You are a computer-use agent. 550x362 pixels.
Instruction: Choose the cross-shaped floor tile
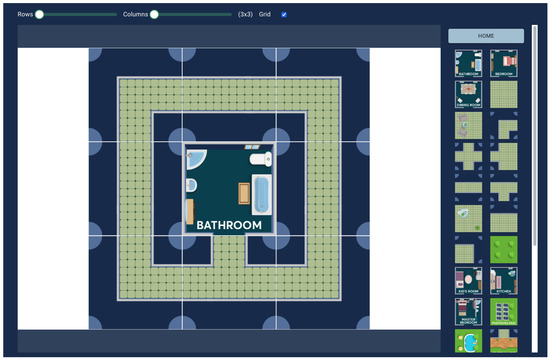tap(468, 156)
